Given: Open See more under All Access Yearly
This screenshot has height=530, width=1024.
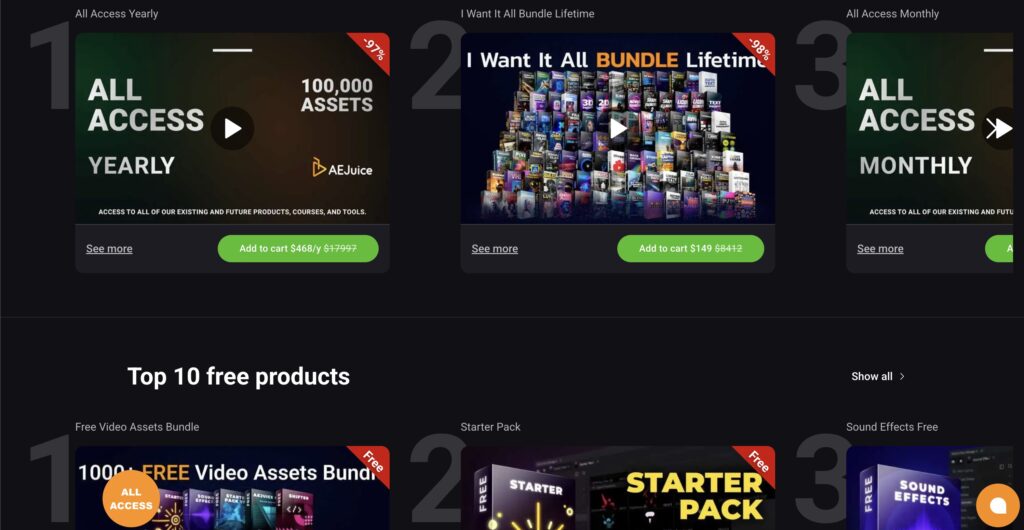Looking at the screenshot, I should tap(109, 249).
